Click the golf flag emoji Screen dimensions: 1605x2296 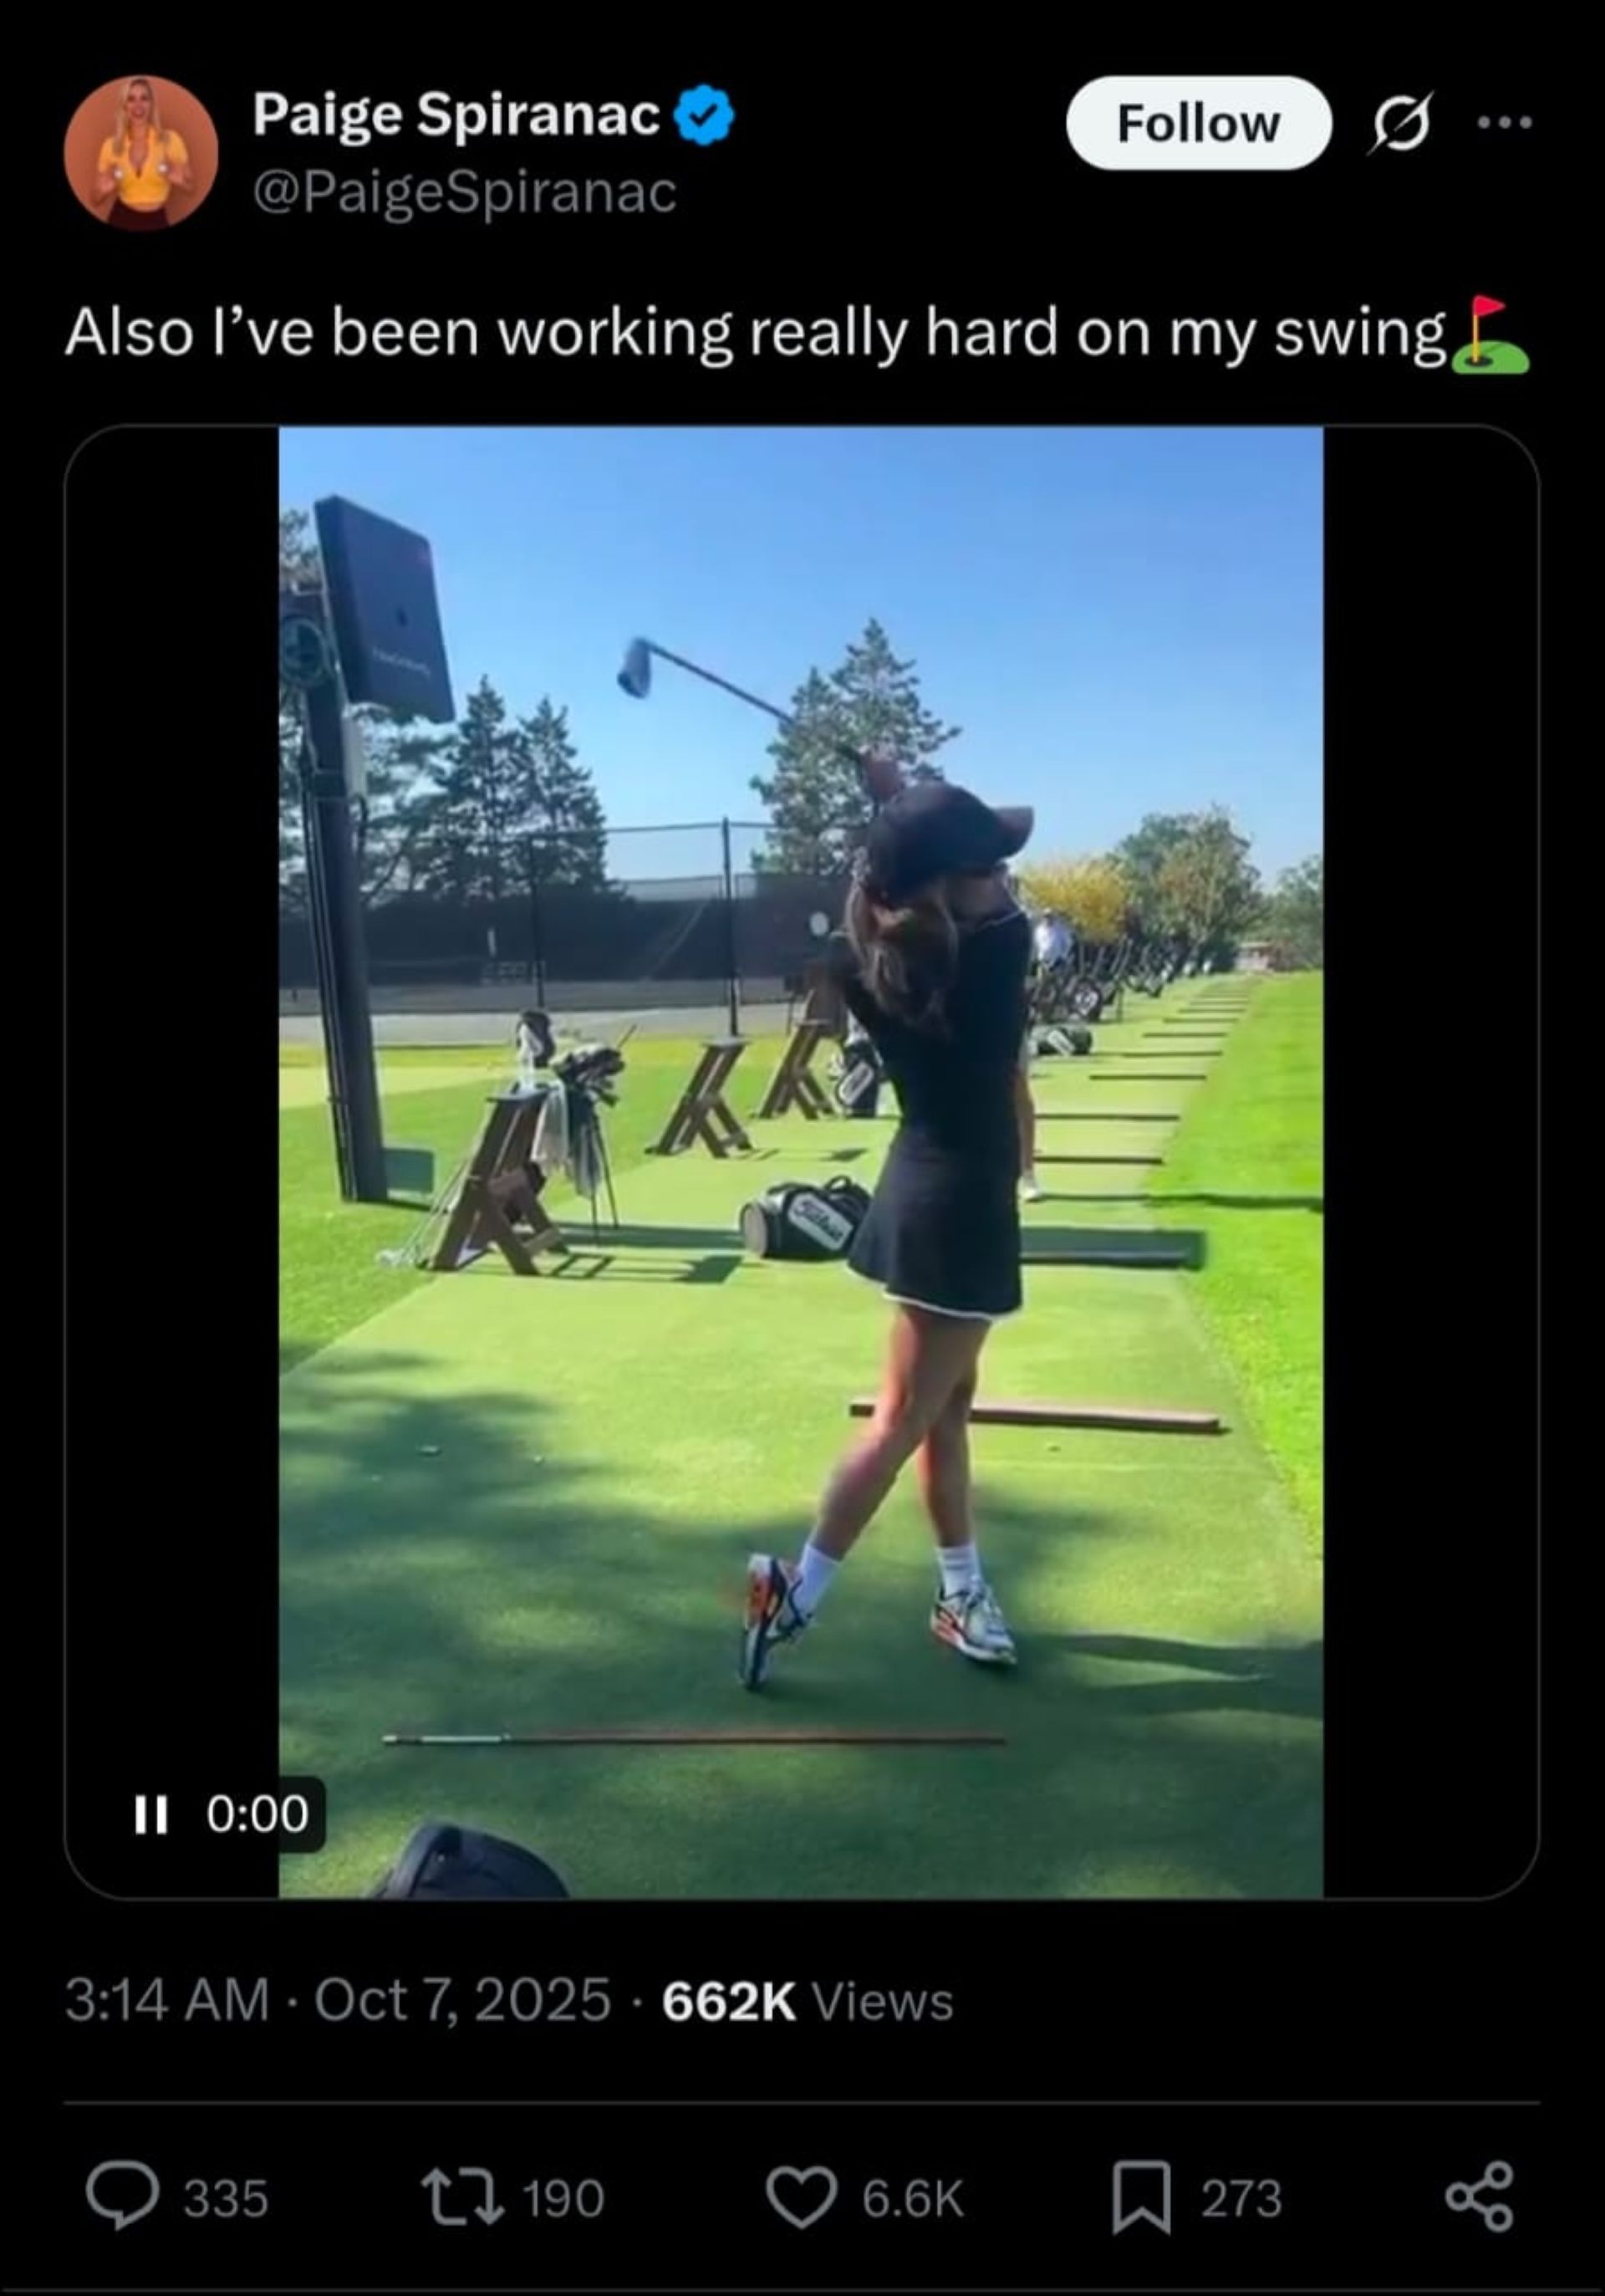[x=1490, y=335]
